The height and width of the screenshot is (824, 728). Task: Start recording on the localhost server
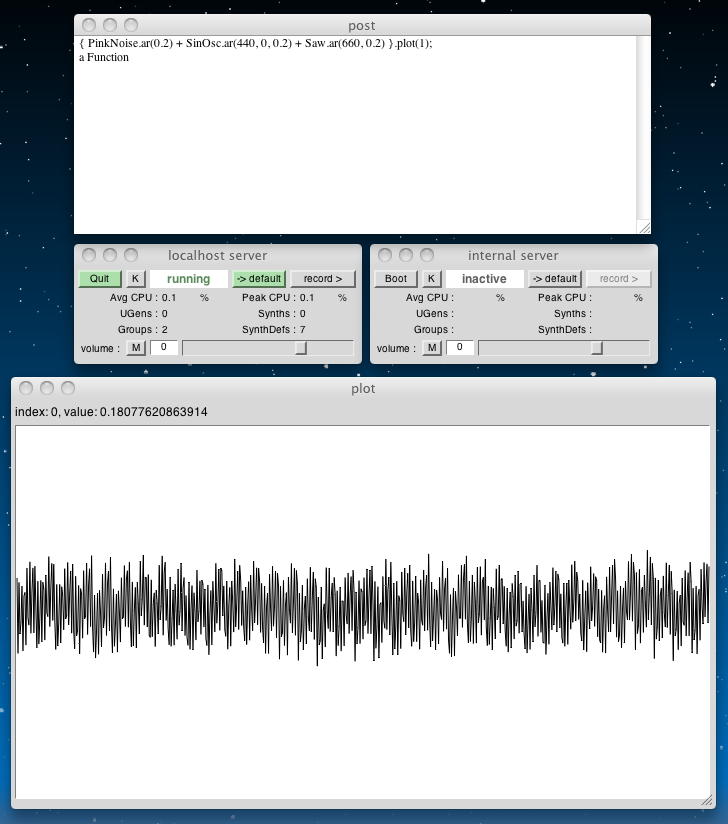pos(323,279)
